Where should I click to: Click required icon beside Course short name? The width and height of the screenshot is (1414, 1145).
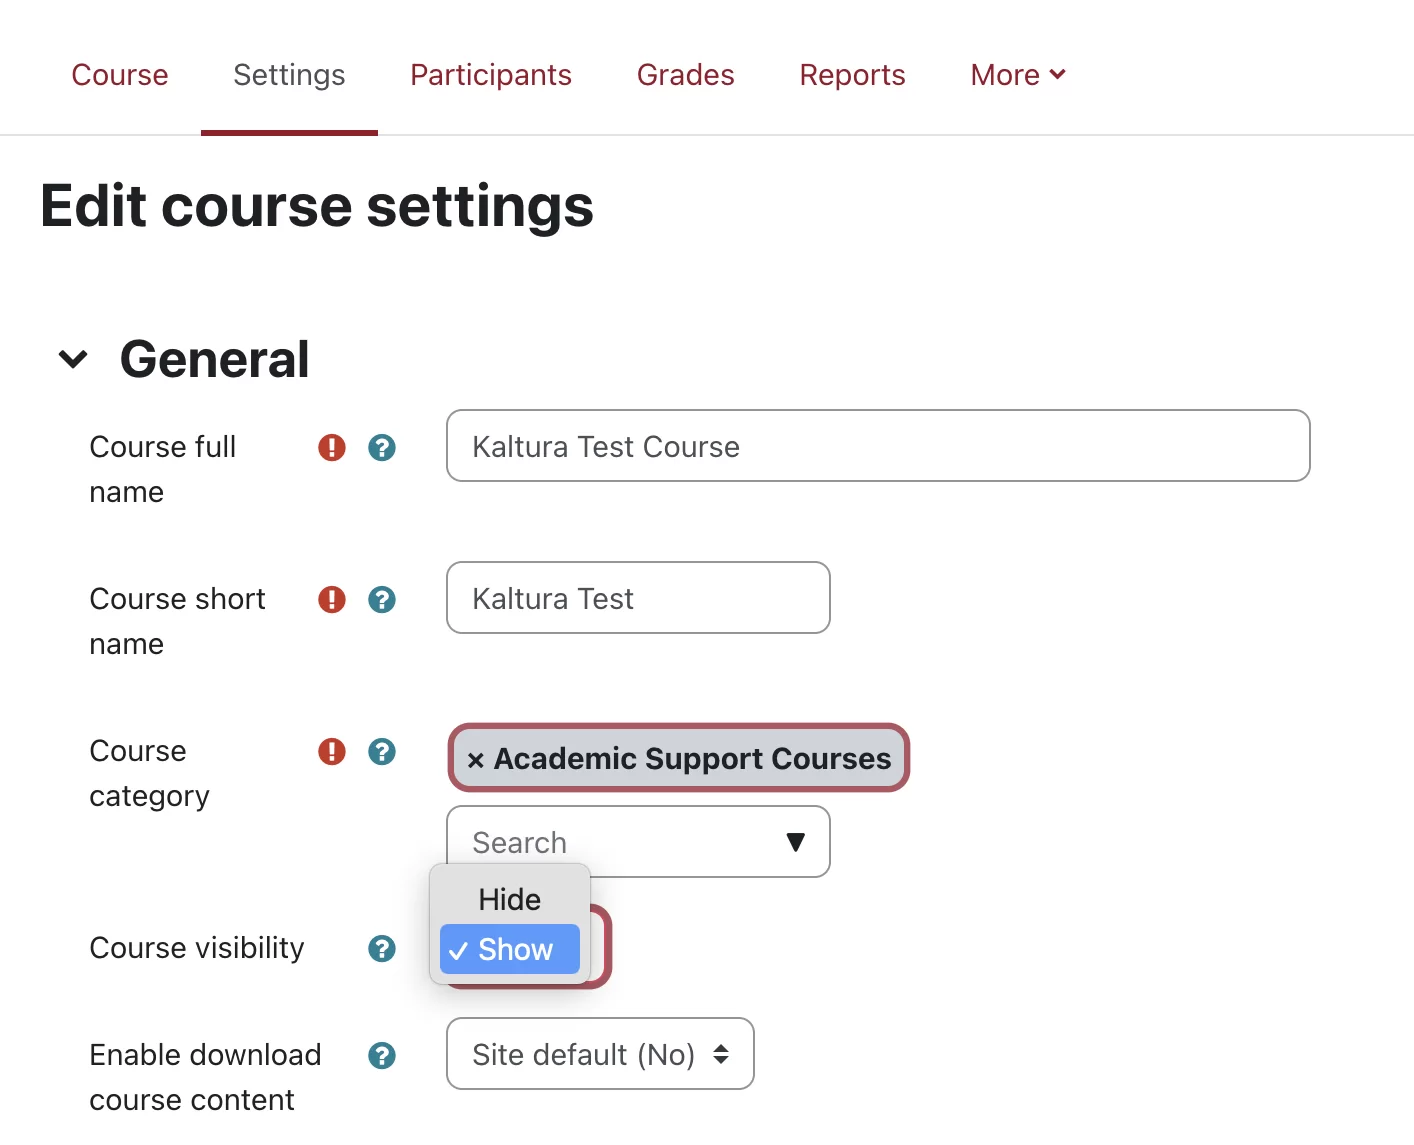pos(332,599)
